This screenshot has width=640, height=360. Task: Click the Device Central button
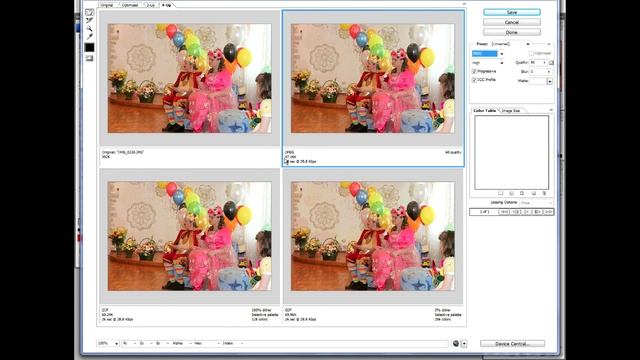click(512, 344)
